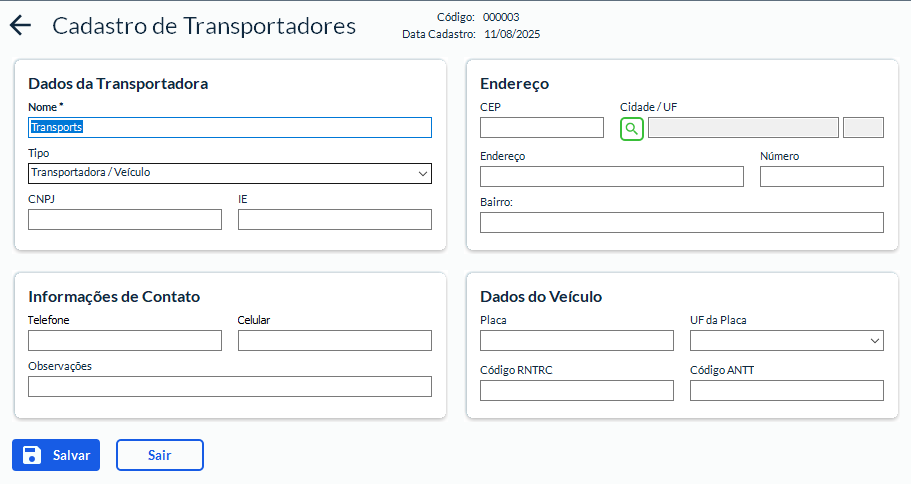
Task: Open the Tipo dropdown
Action: 230,173
